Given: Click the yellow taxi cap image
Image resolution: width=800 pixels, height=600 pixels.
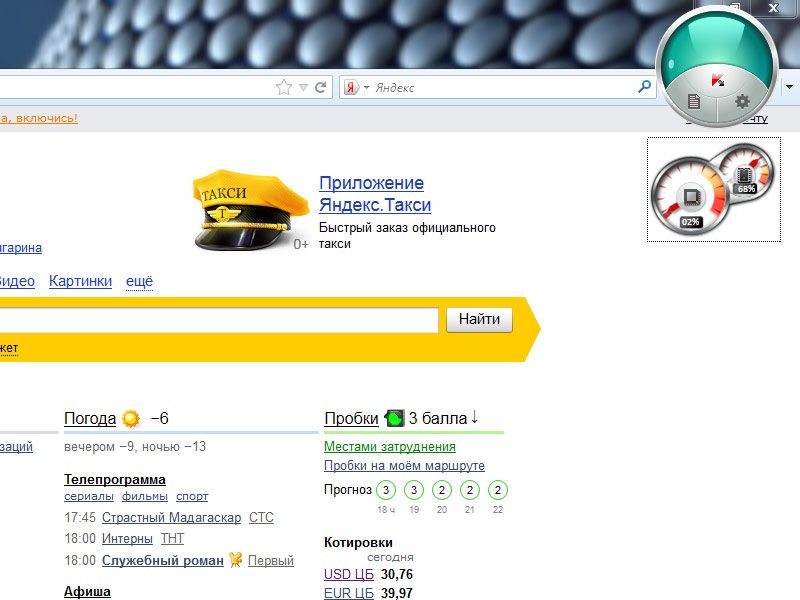Looking at the screenshot, I should coord(251,210).
